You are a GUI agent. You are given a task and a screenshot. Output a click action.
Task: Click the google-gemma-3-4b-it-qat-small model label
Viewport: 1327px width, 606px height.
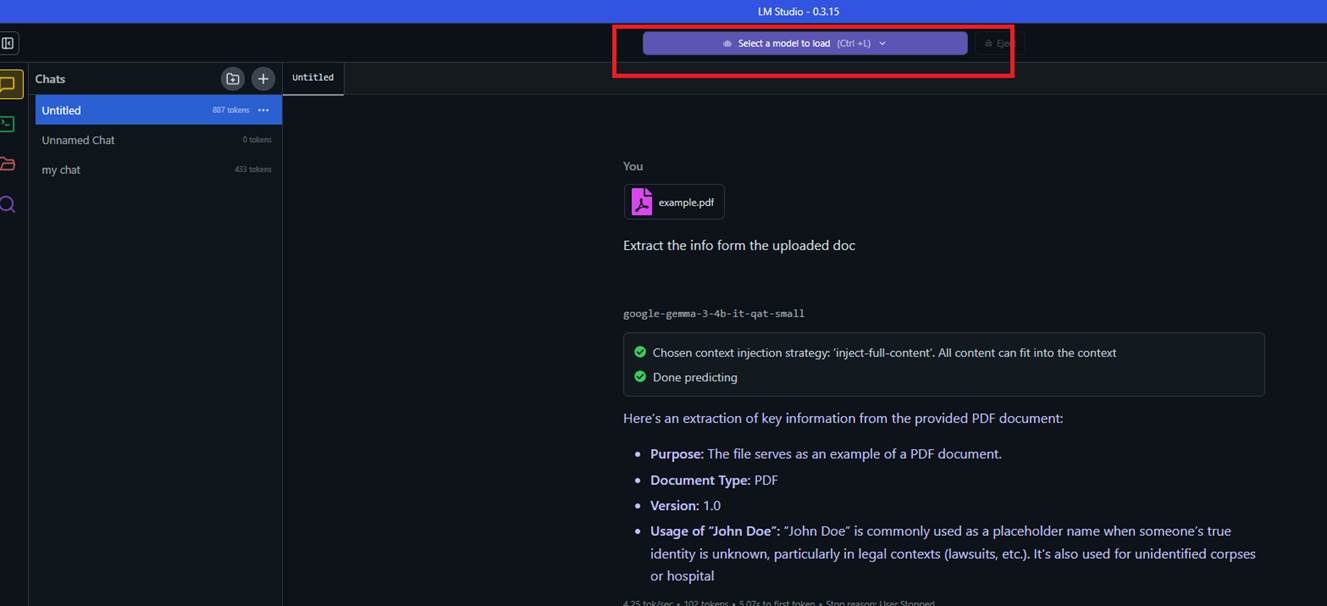click(714, 313)
